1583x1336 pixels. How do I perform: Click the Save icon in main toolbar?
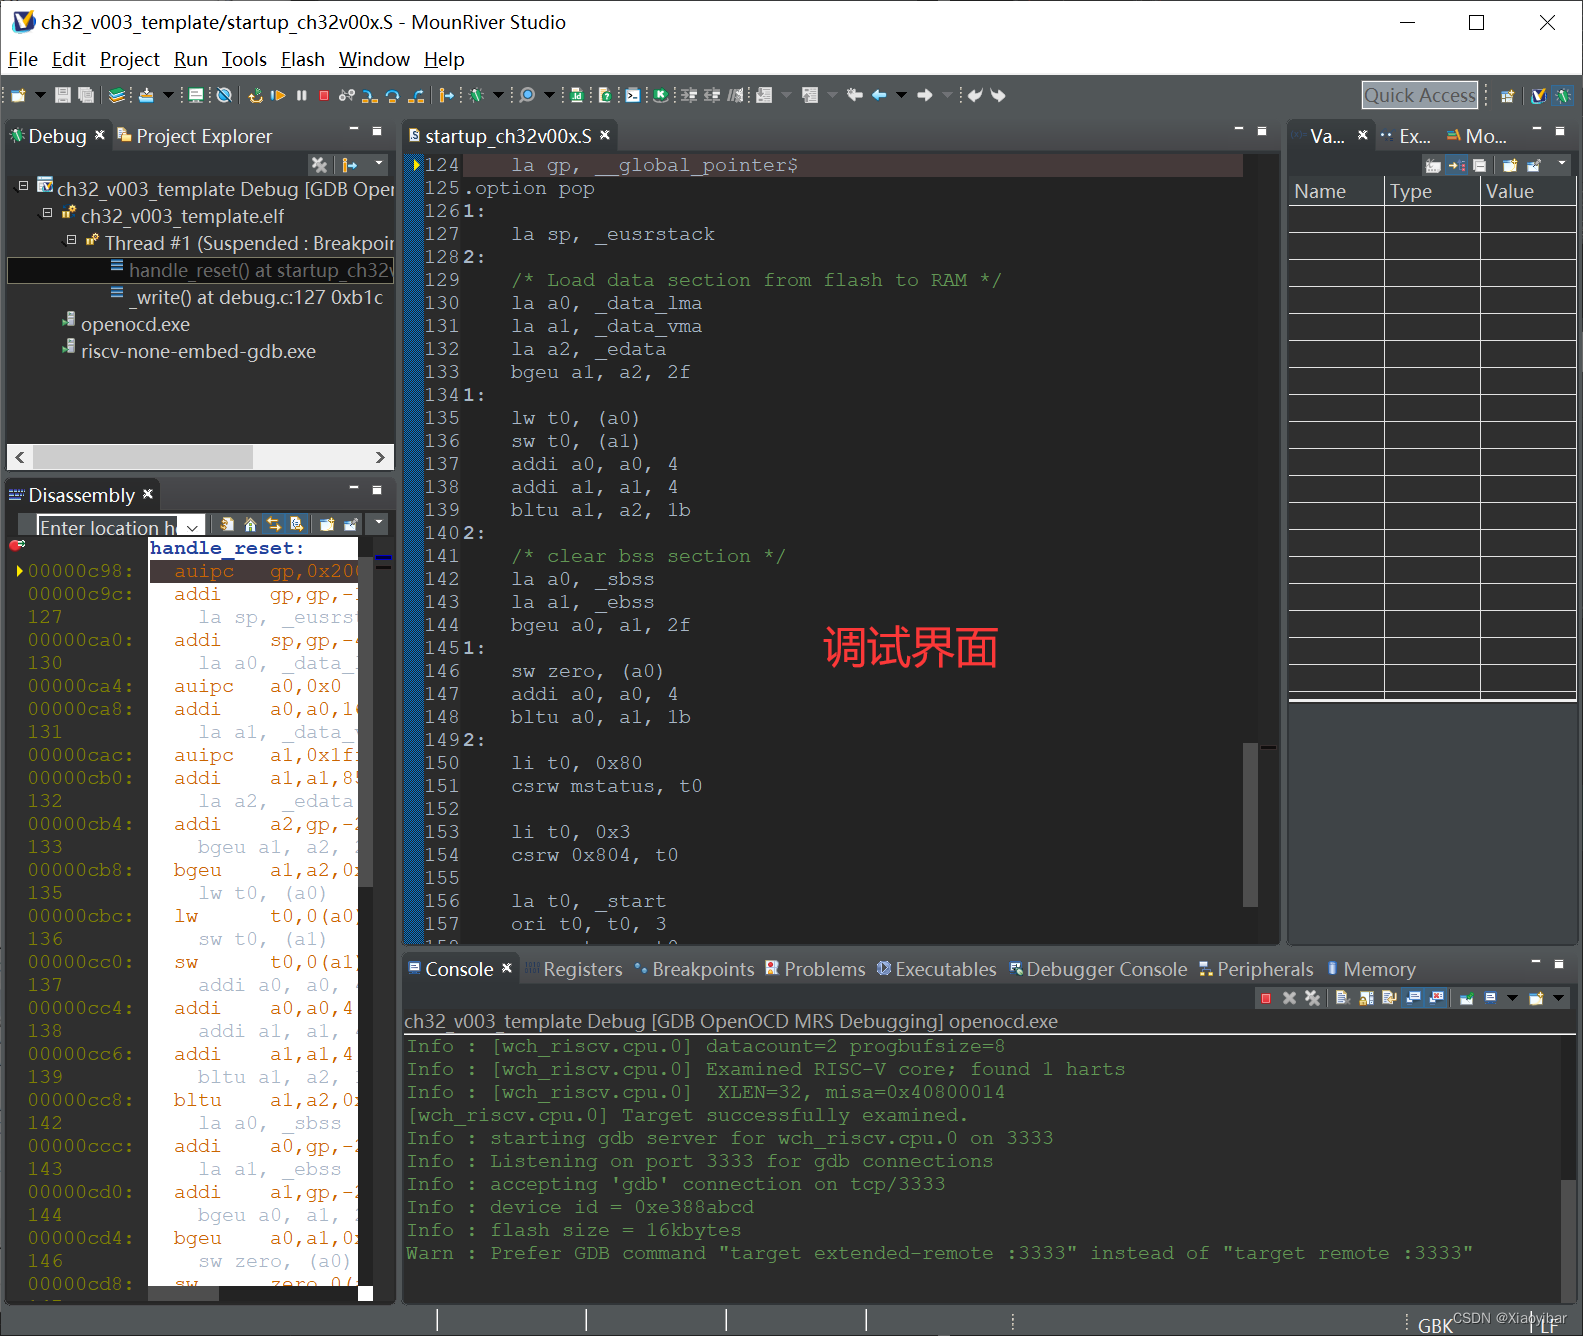(62, 95)
